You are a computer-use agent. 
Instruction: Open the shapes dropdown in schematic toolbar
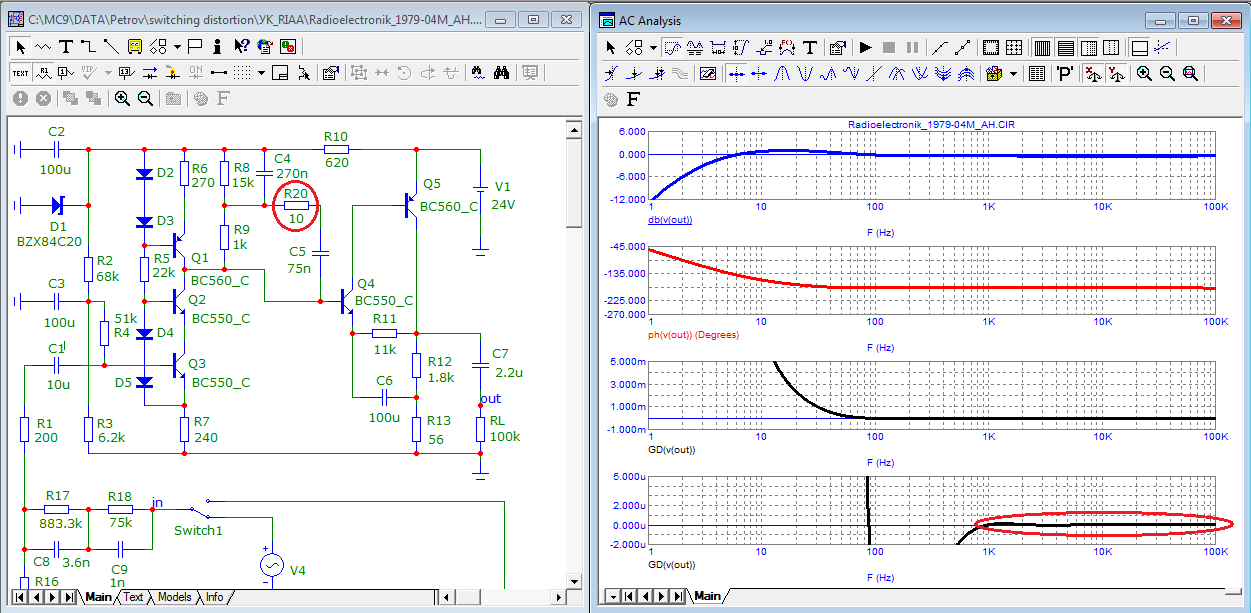coord(177,46)
